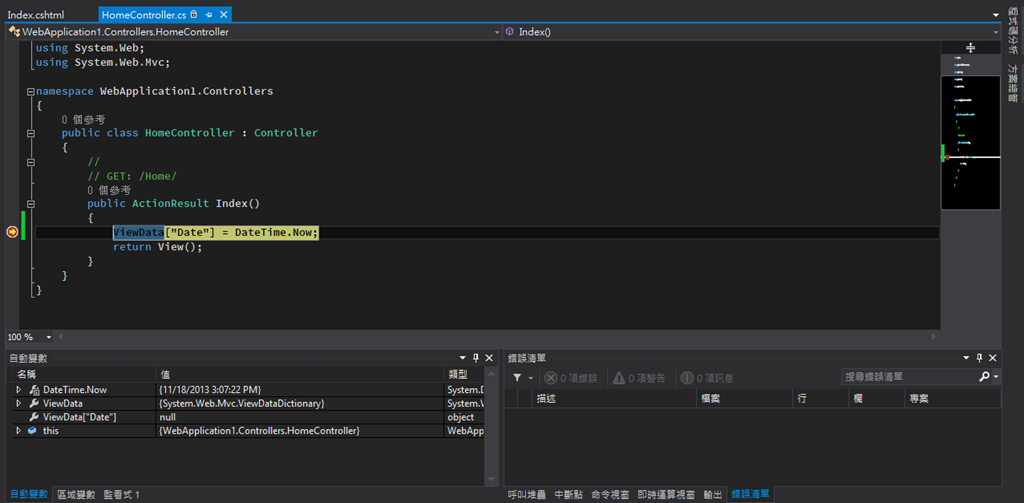
Task: Toggle the 0 項警告 filter
Action: (639, 378)
